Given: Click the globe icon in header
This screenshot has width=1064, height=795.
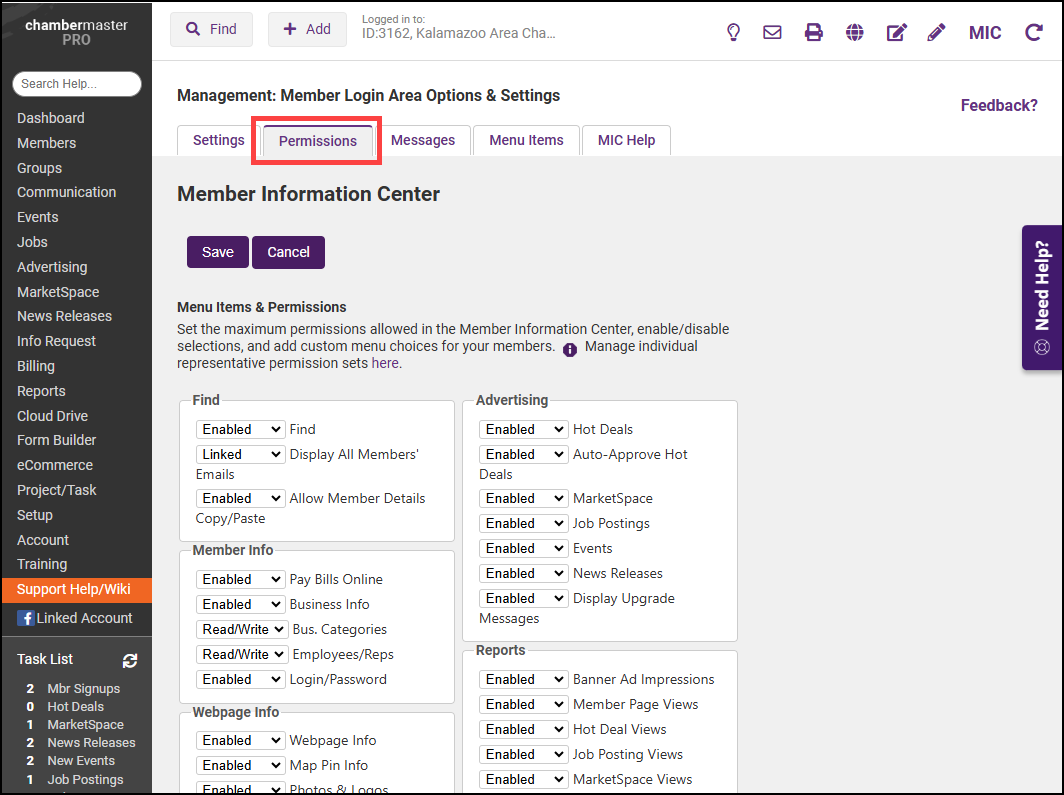Looking at the screenshot, I should tap(854, 32).
